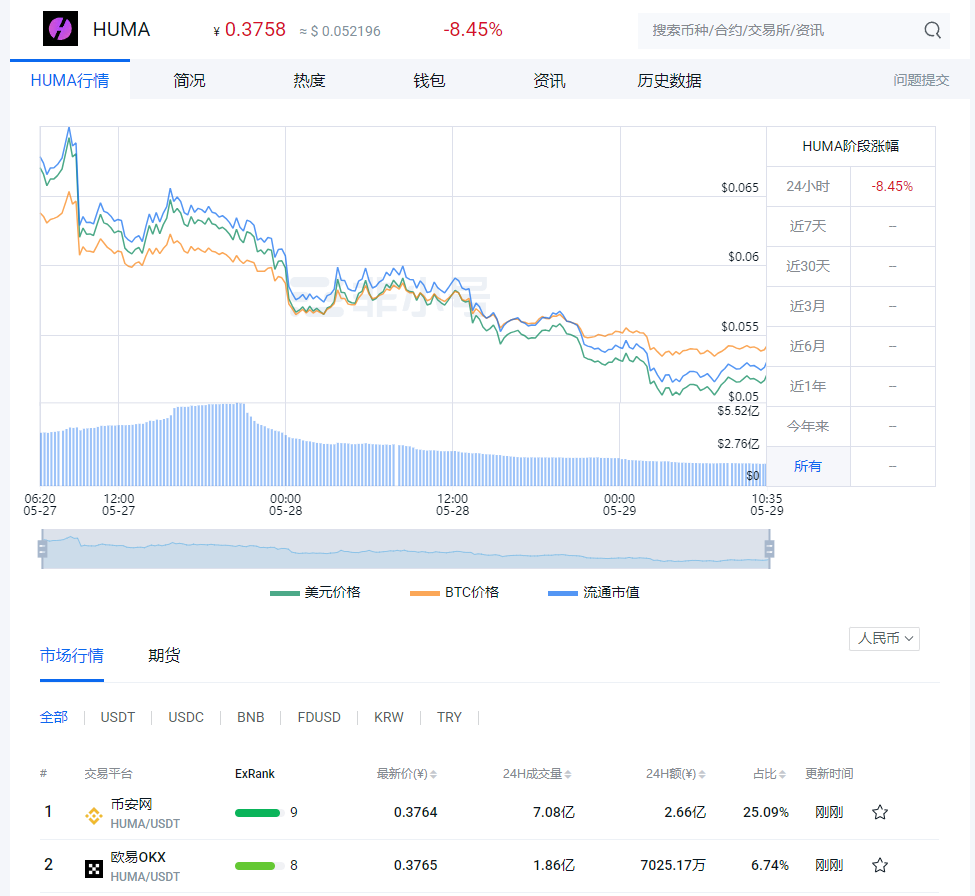Image resolution: width=975 pixels, height=896 pixels.
Task: Favorite the OKX HUMA/USDT row star
Action: 879,865
